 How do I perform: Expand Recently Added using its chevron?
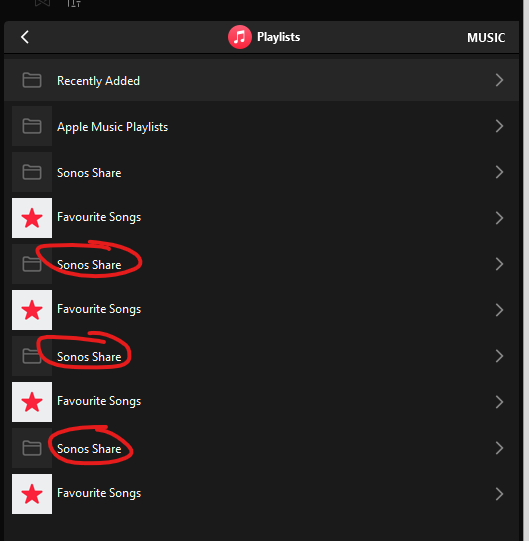click(499, 80)
